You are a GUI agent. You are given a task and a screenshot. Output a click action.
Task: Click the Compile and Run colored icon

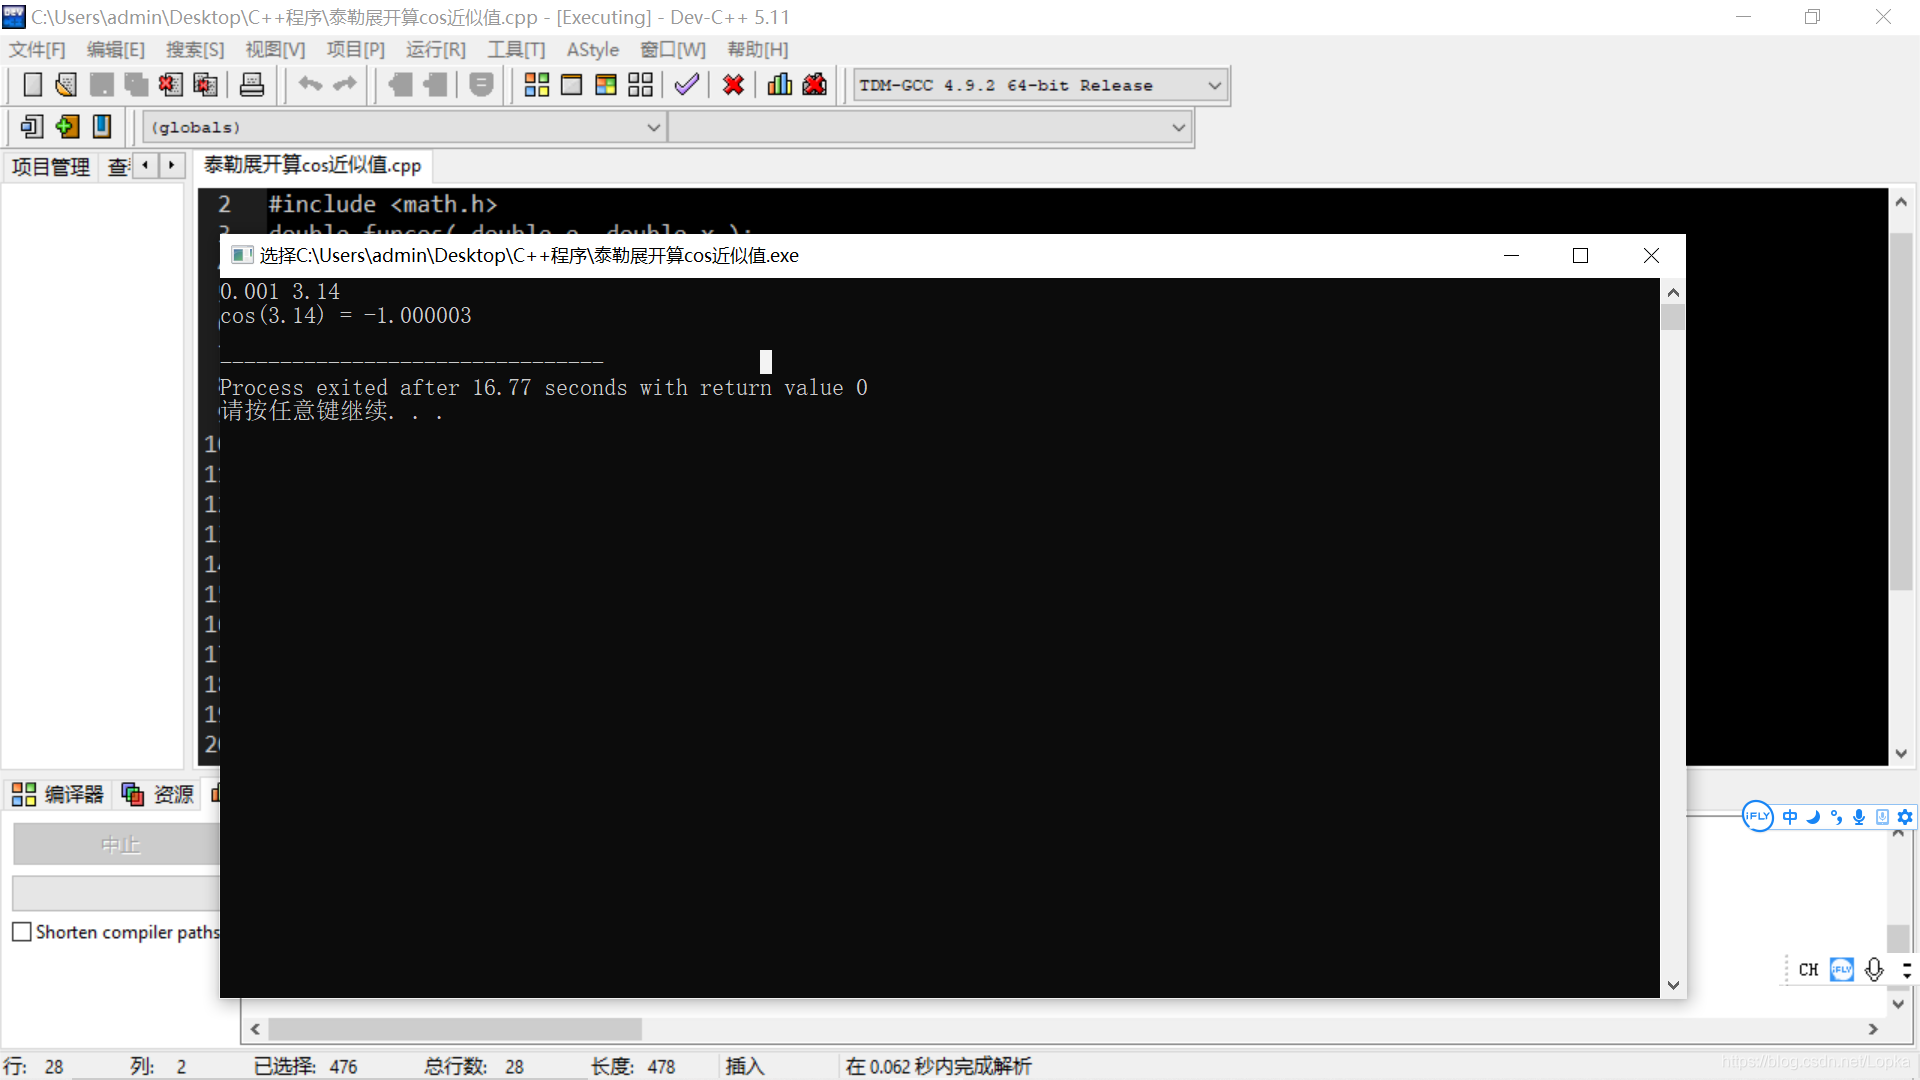[606, 85]
